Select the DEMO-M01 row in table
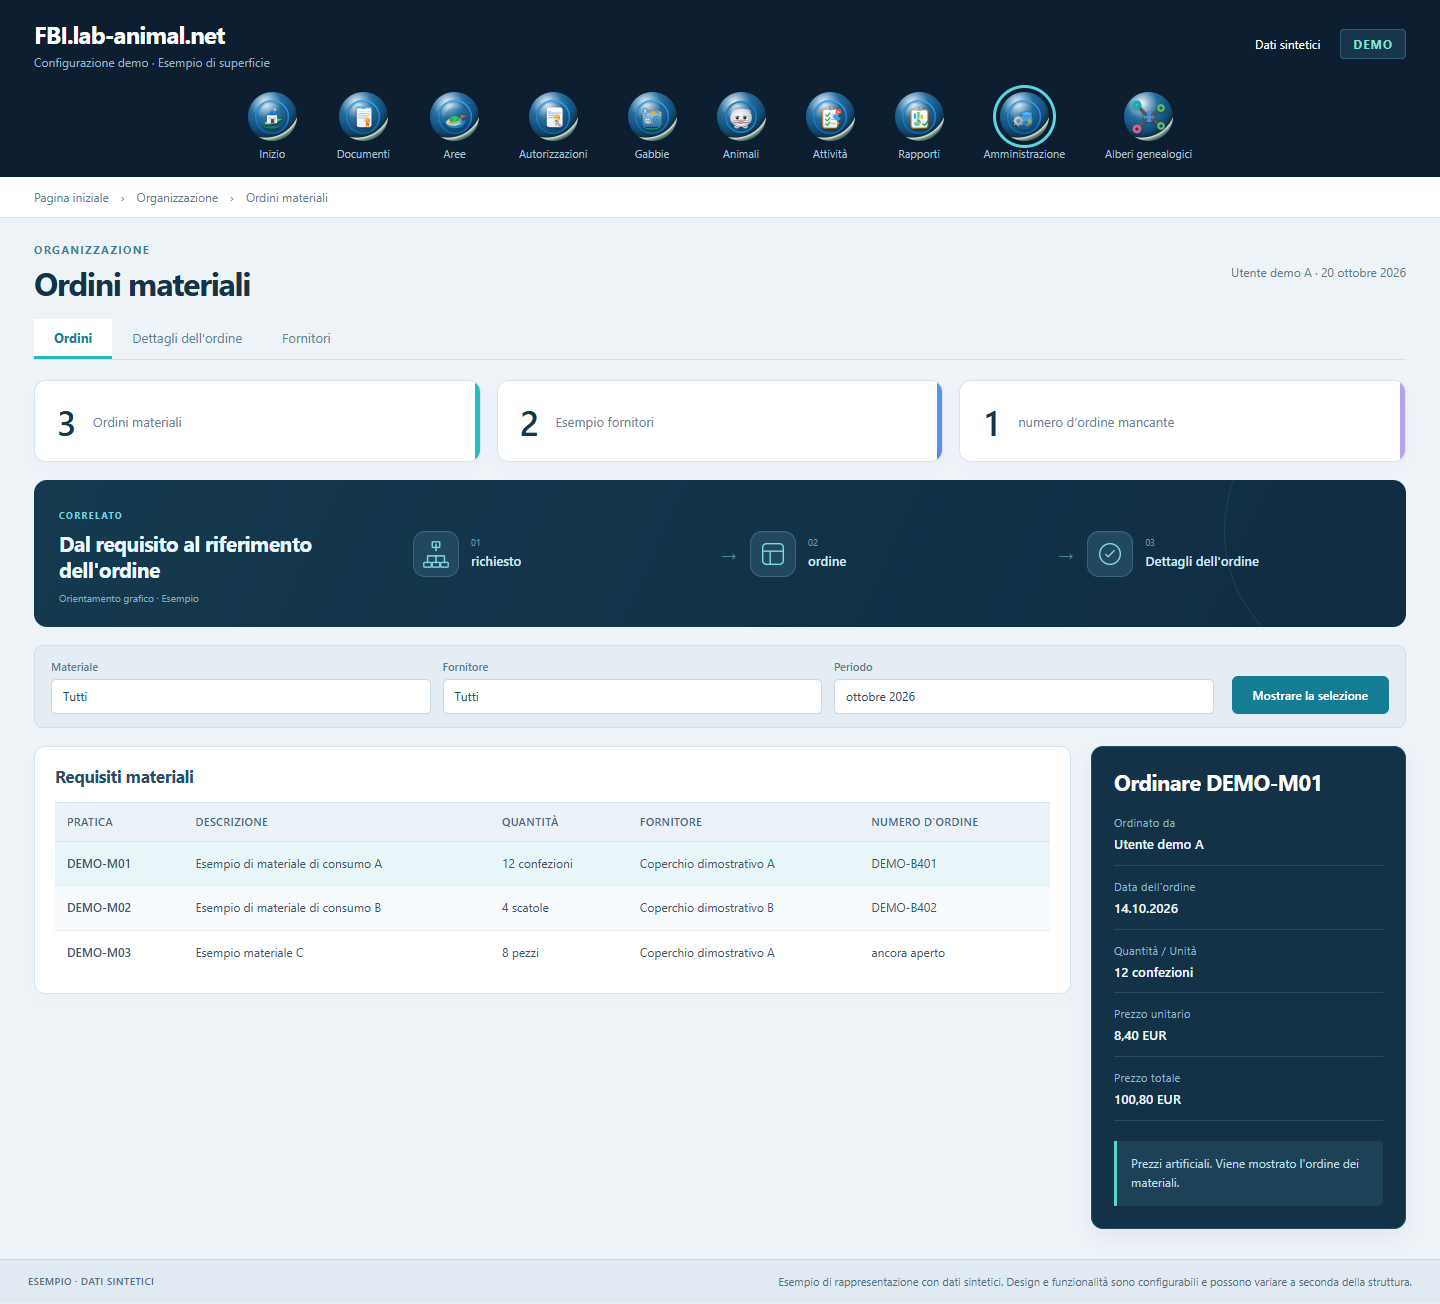The width and height of the screenshot is (1440, 1304). [x=552, y=864]
